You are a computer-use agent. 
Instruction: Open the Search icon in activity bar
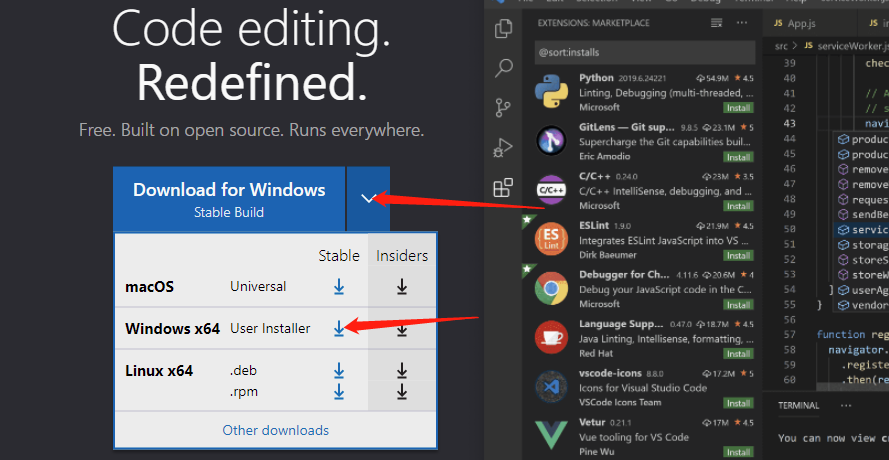point(503,69)
